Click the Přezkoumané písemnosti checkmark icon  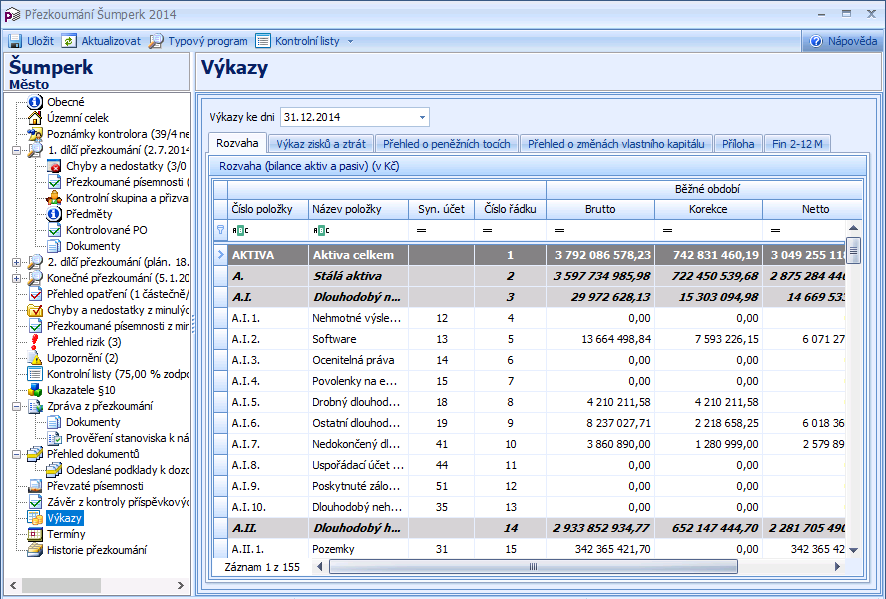click(x=54, y=182)
